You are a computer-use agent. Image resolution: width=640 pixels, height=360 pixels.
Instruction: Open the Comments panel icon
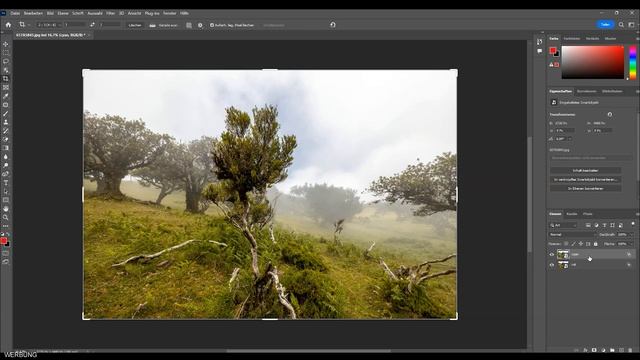point(540,51)
